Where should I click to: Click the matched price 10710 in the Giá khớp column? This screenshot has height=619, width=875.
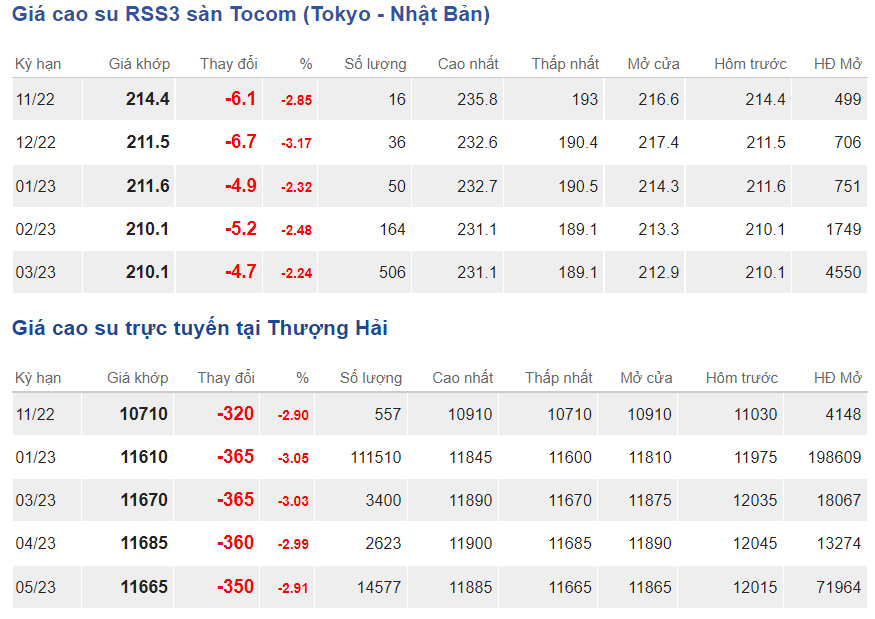(144, 414)
